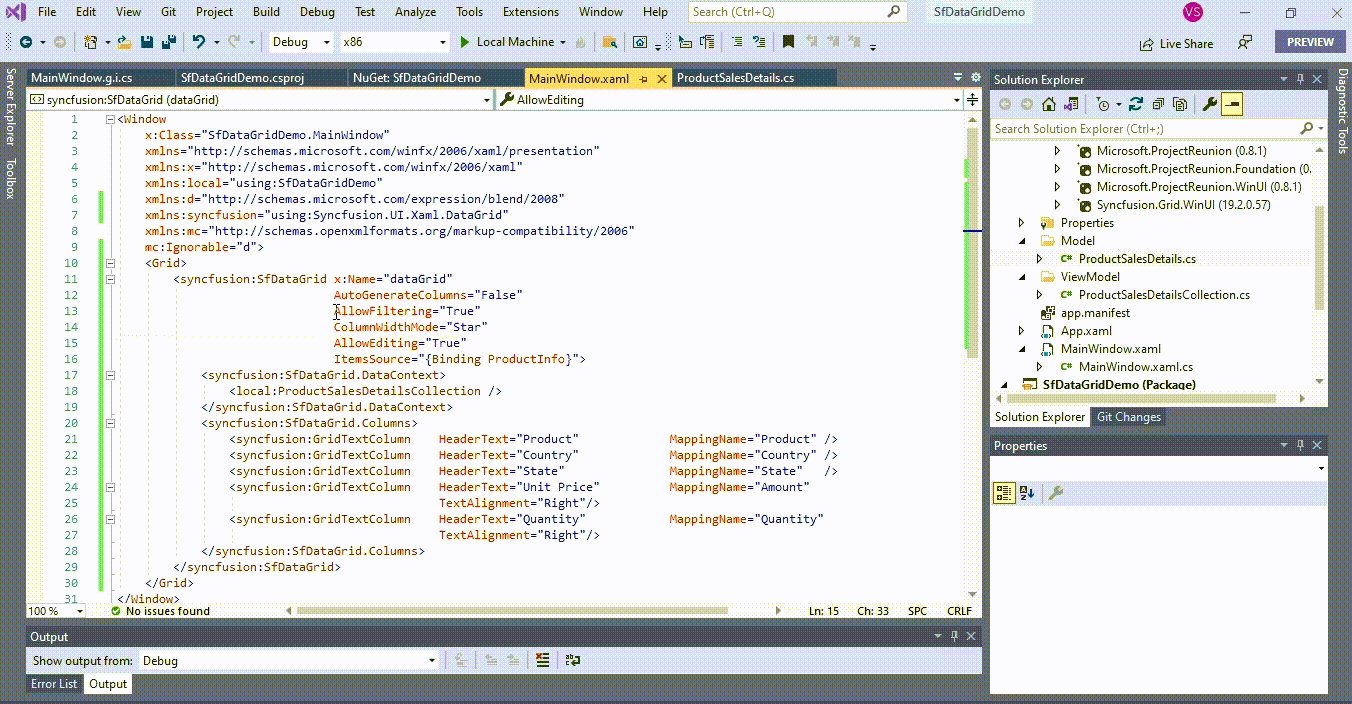Click Pending Changes Filter clock icon
This screenshot has width=1352, height=704.
[1102, 104]
